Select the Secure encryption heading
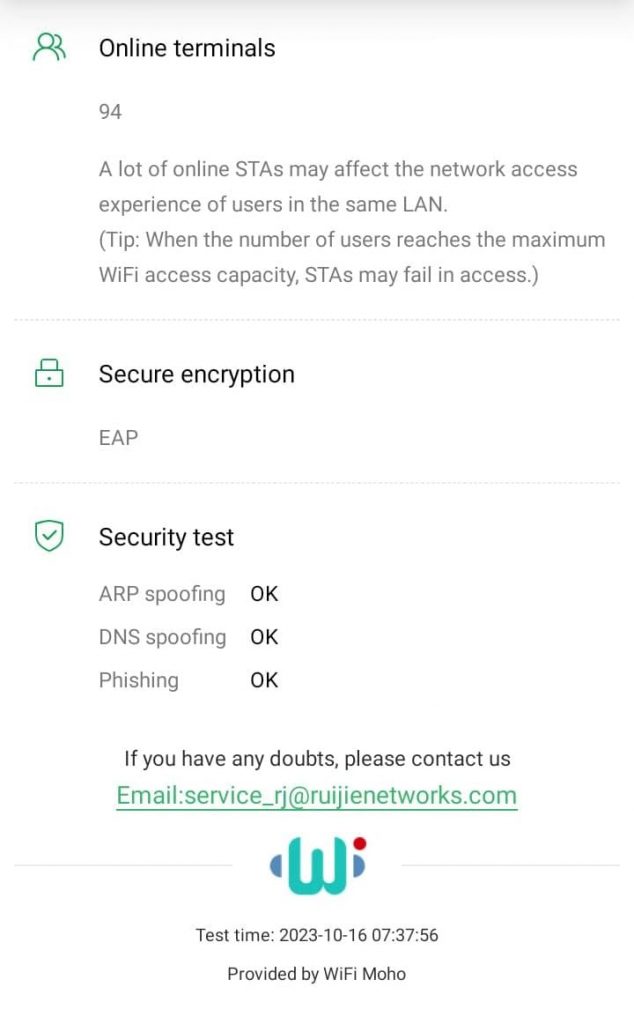This screenshot has width=634, height=1024. (196, 375)
